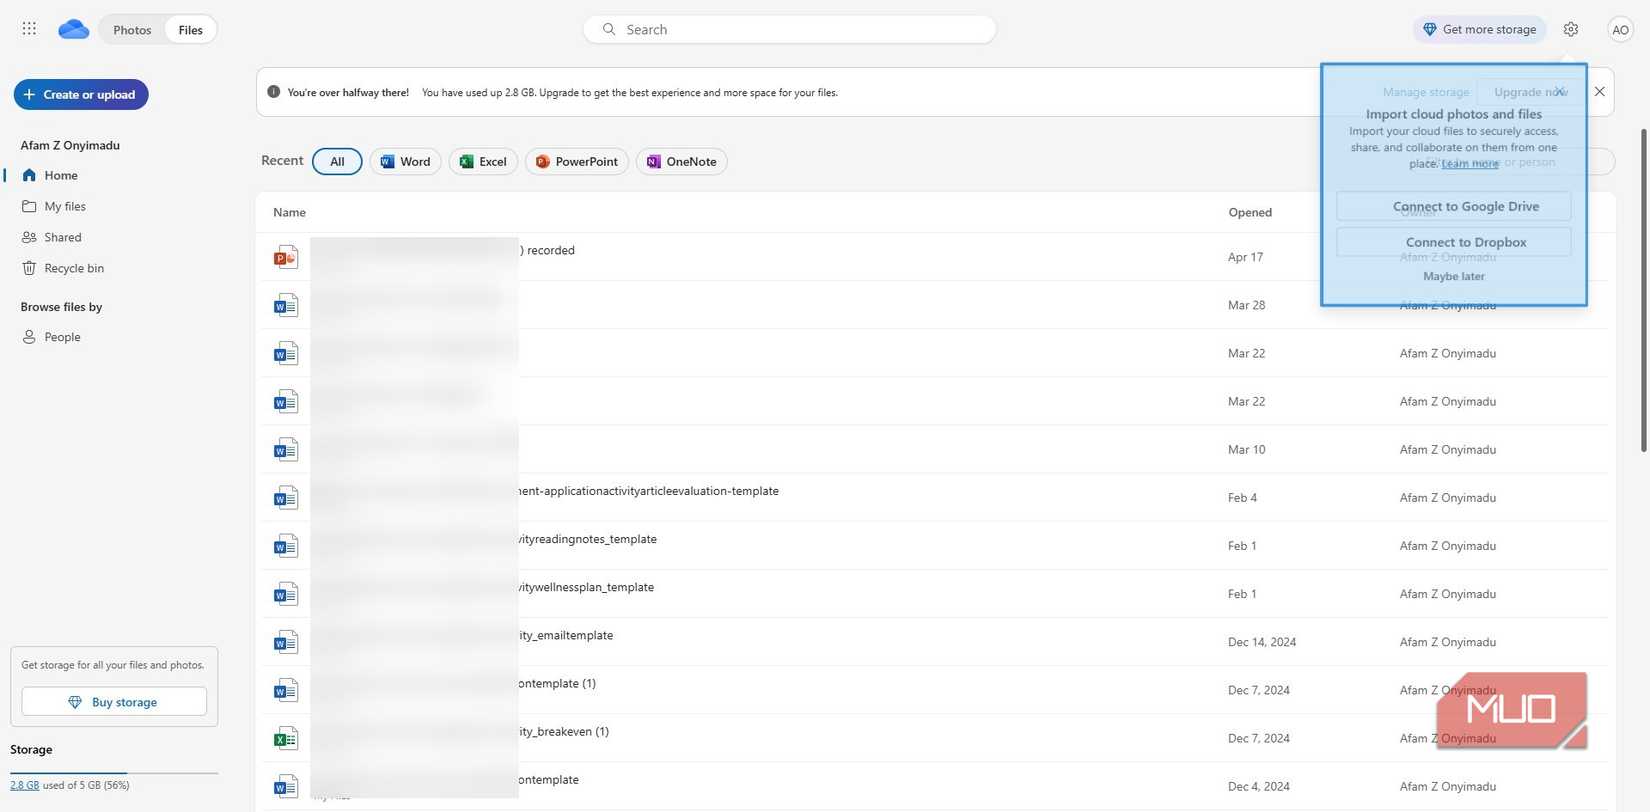Click the Word file icon for ontemplate (1)
The height and width of the screenshot is (812, 1650).
pyautogui.click(x=286, y=690)
